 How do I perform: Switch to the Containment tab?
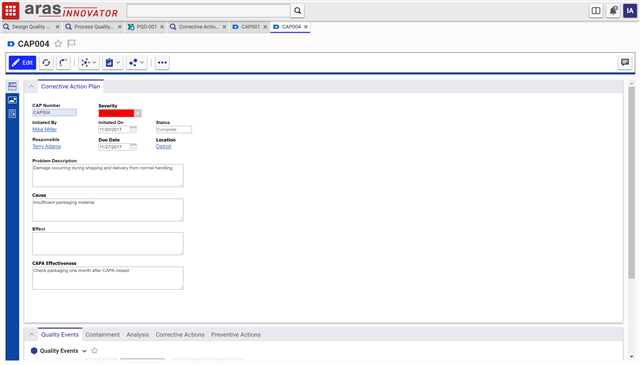pyautogui.click(x=102, y=334)
